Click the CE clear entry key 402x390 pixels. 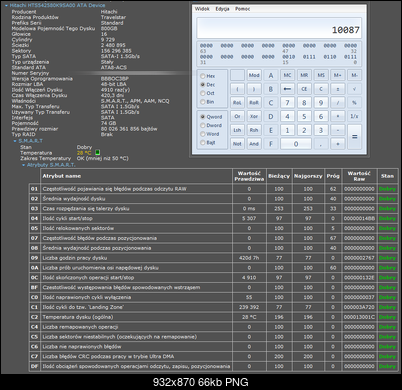coord(304,89)
